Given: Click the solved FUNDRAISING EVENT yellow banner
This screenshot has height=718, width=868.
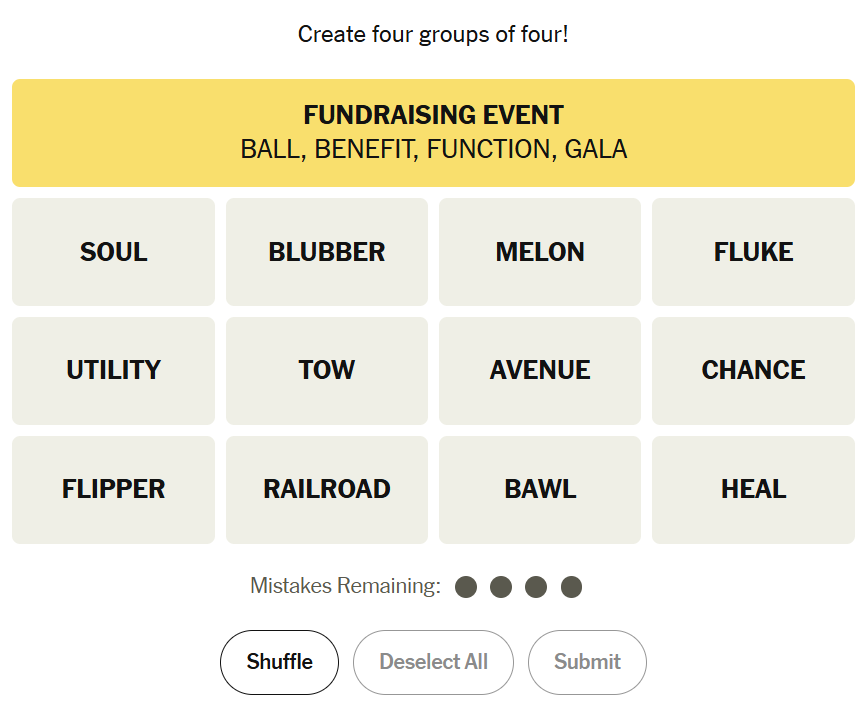Looking at the screenshot, I should coord(433,133).
